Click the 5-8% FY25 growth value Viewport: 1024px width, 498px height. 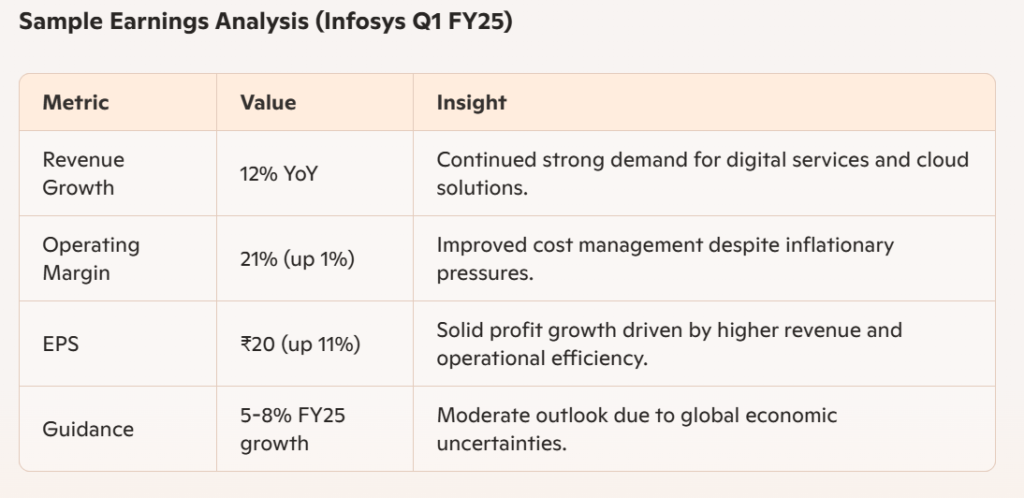(x=293, y=428)
